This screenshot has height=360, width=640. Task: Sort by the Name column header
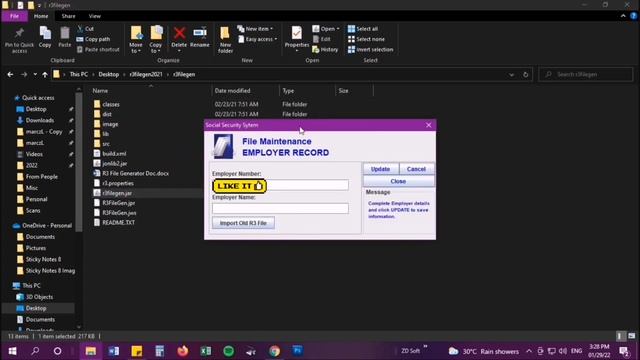pos(100,91)
